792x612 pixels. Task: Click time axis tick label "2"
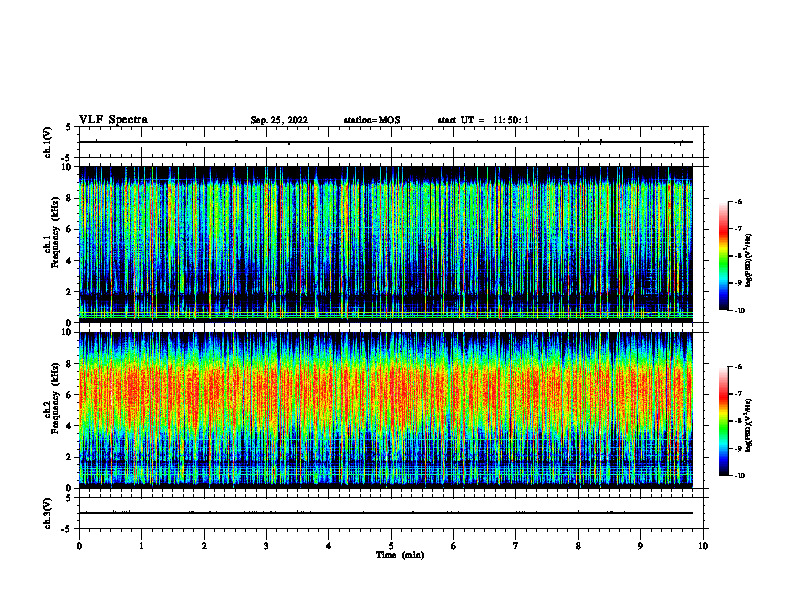(204, 546)
